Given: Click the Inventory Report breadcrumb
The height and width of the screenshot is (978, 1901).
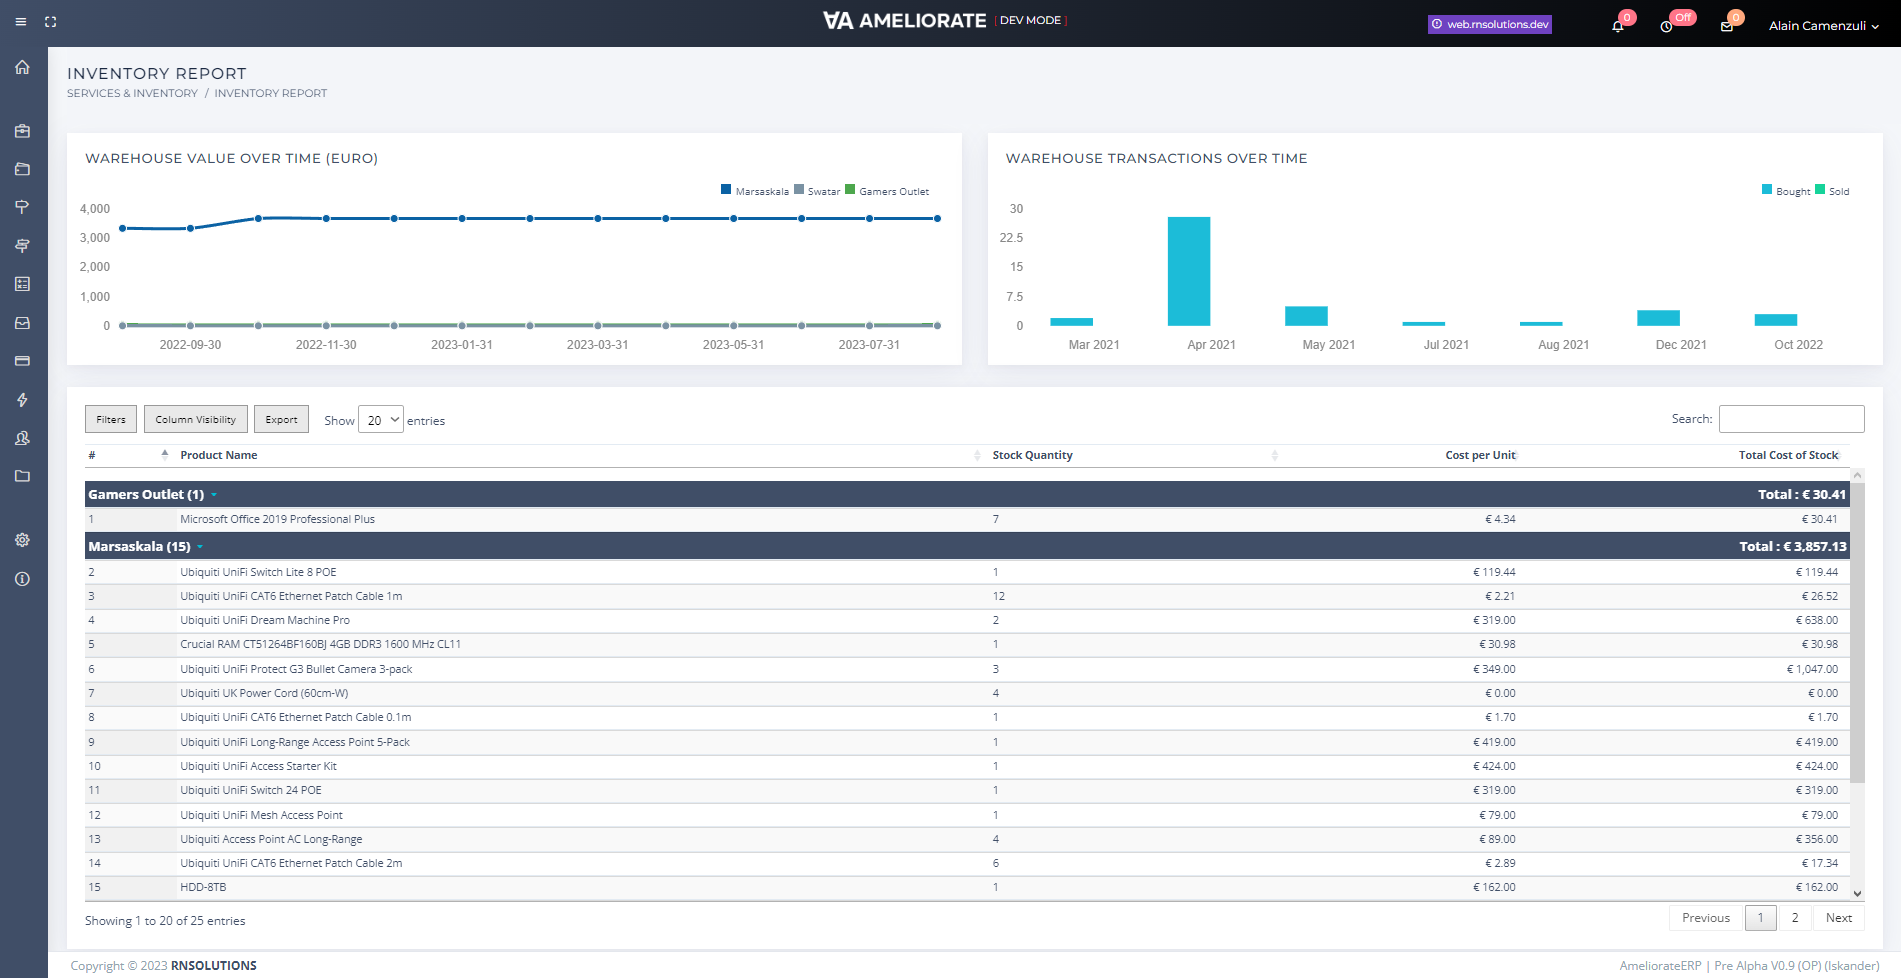Looking at the screenshot, I should 270,93.
